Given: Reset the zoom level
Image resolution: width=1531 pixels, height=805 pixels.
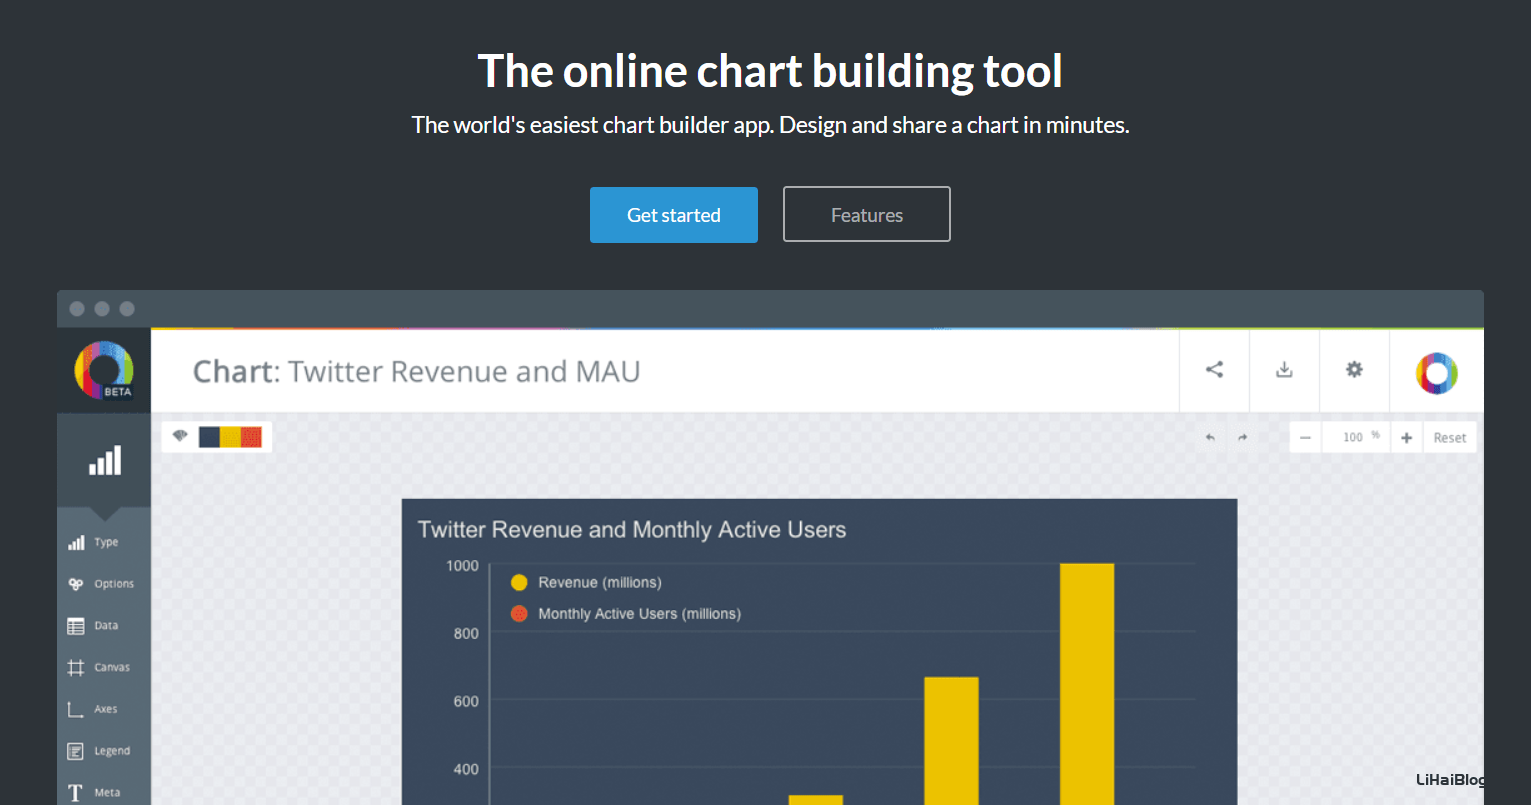Looking at the screenshot, I should 1449,438.
